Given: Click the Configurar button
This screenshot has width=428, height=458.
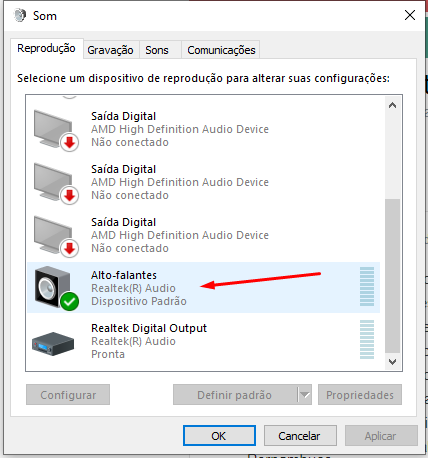Looking at the screenshot, I should [68, 395].
